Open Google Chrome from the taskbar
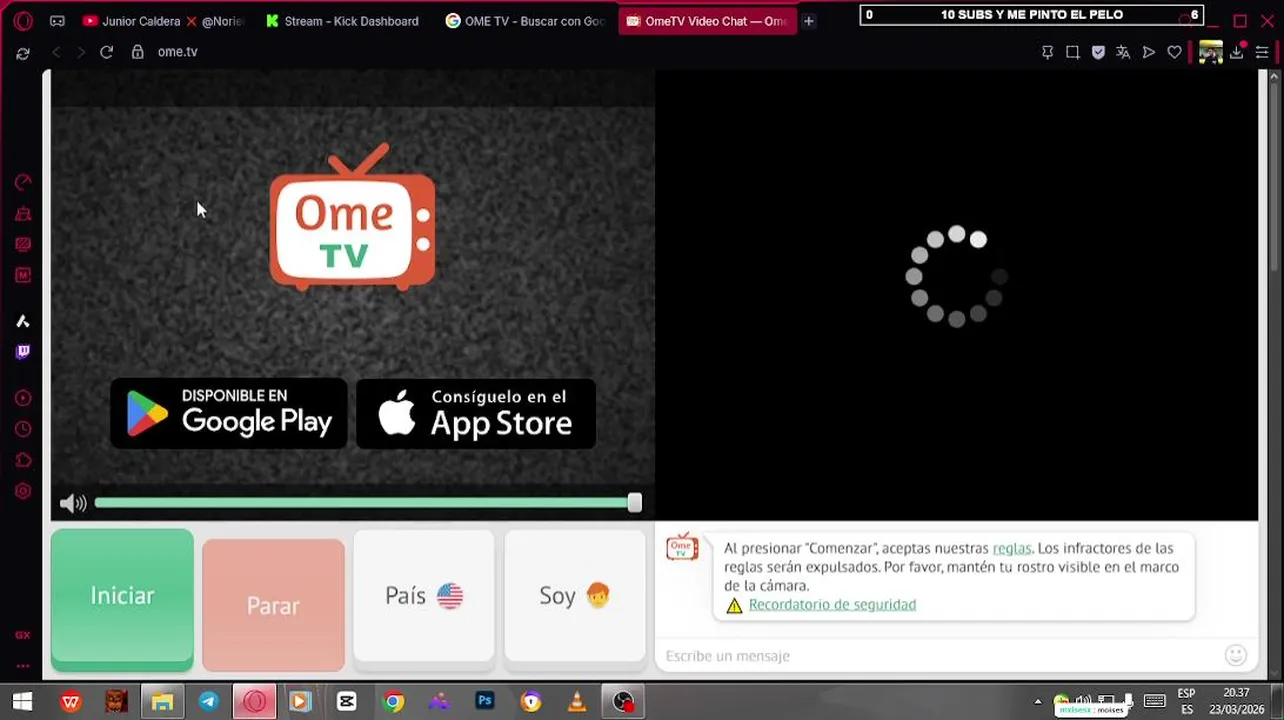The image size is (1284, 720). coord(393,702)
